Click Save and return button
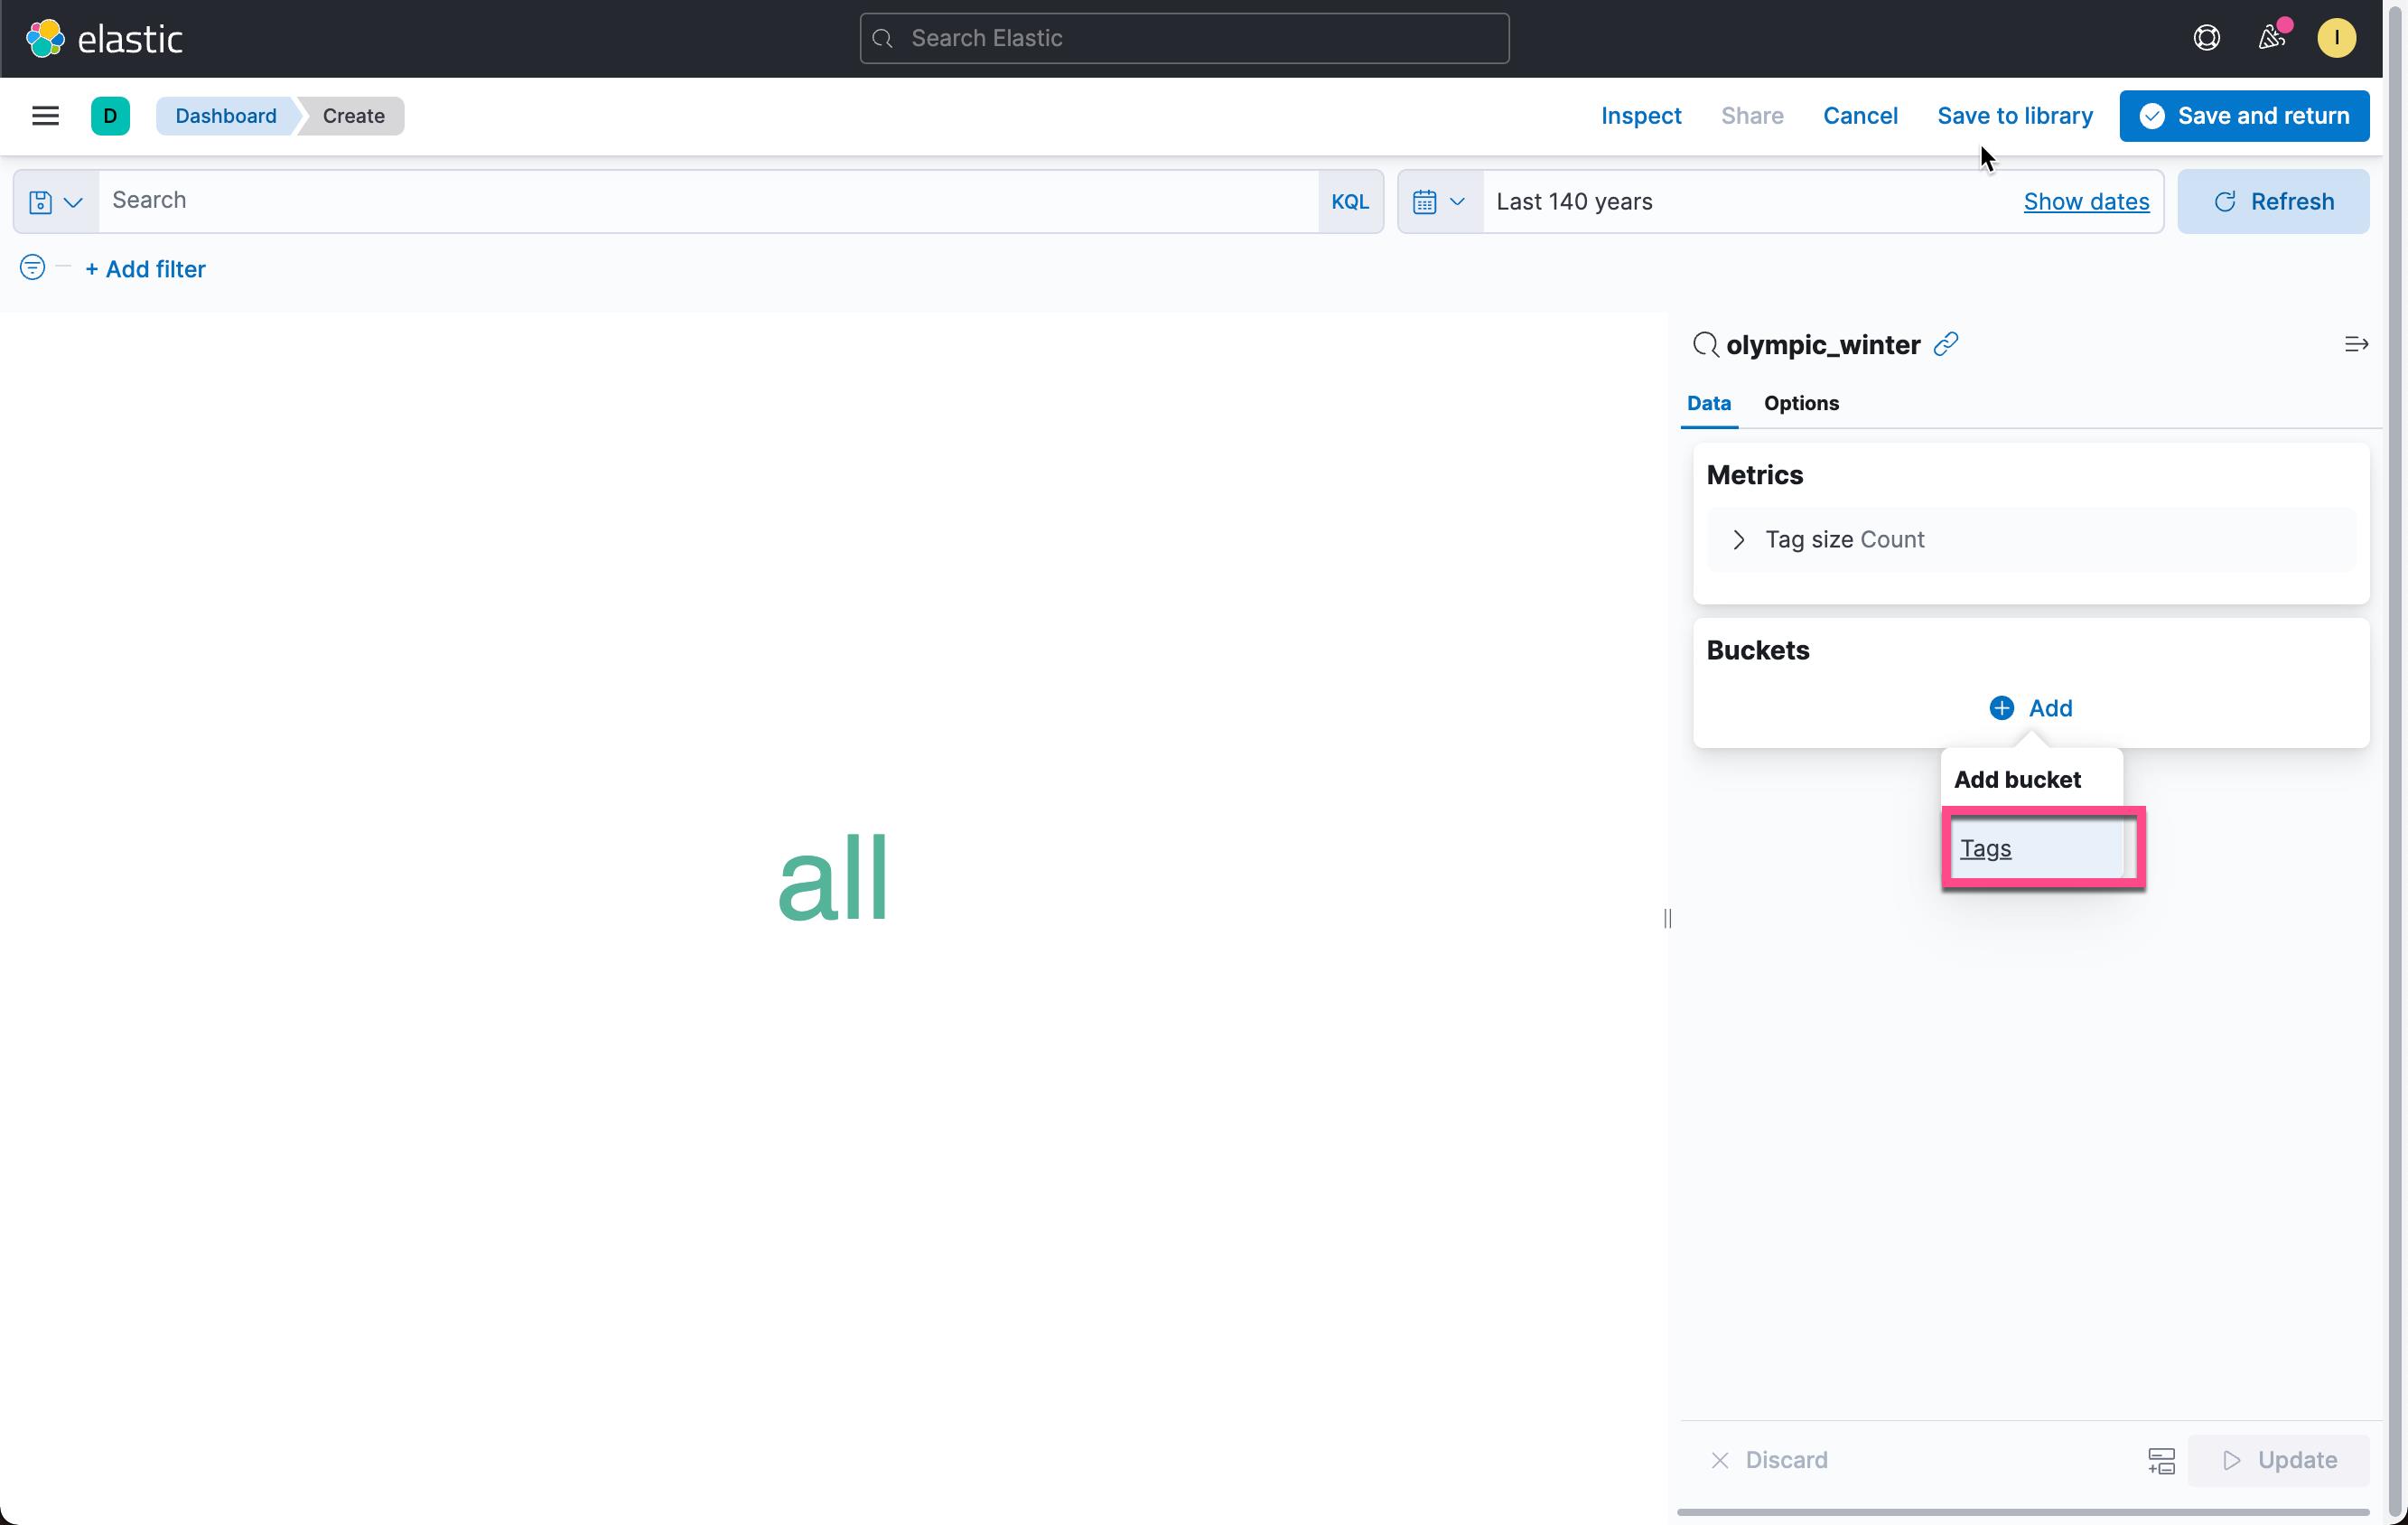 2244,116
